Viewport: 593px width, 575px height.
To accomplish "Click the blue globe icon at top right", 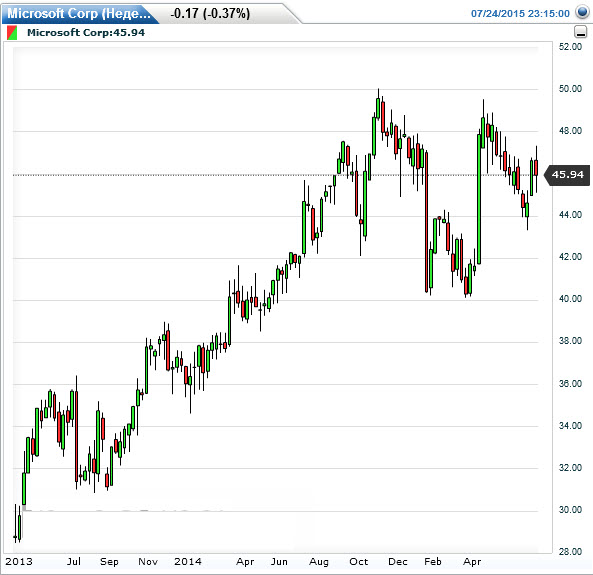I will point(582,12).
